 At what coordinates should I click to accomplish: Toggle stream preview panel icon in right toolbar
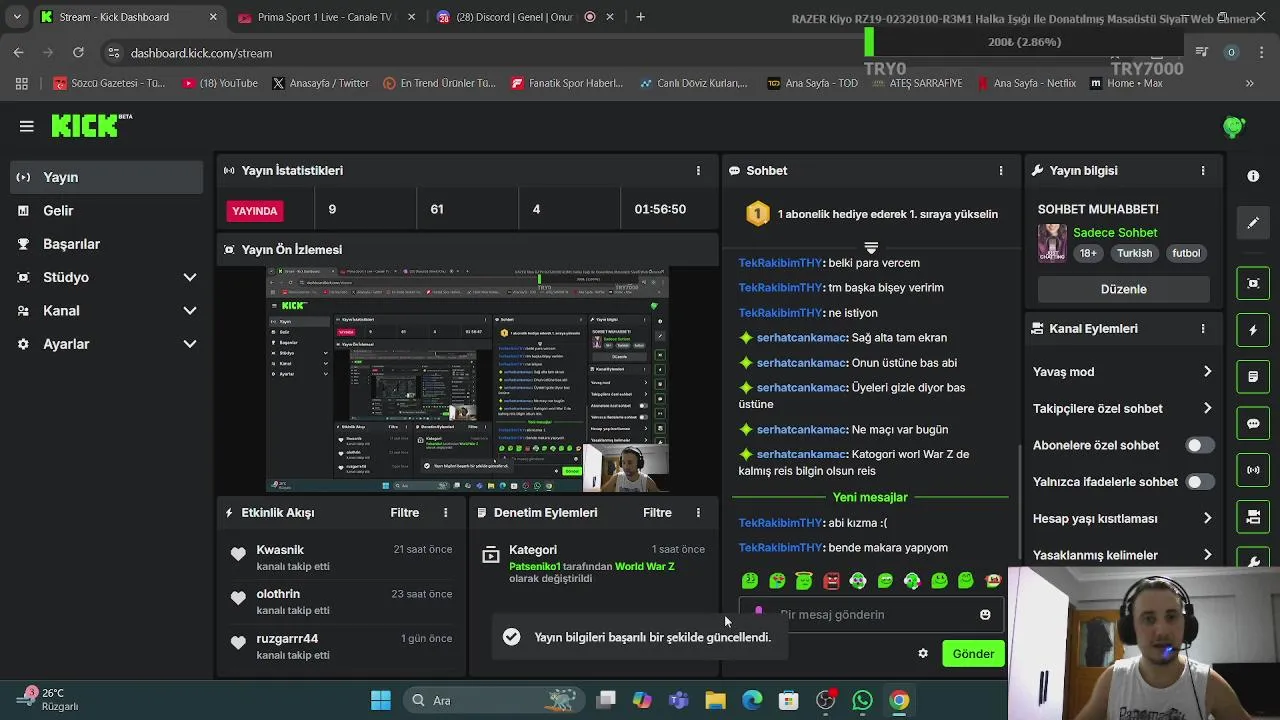[1253, 283]
